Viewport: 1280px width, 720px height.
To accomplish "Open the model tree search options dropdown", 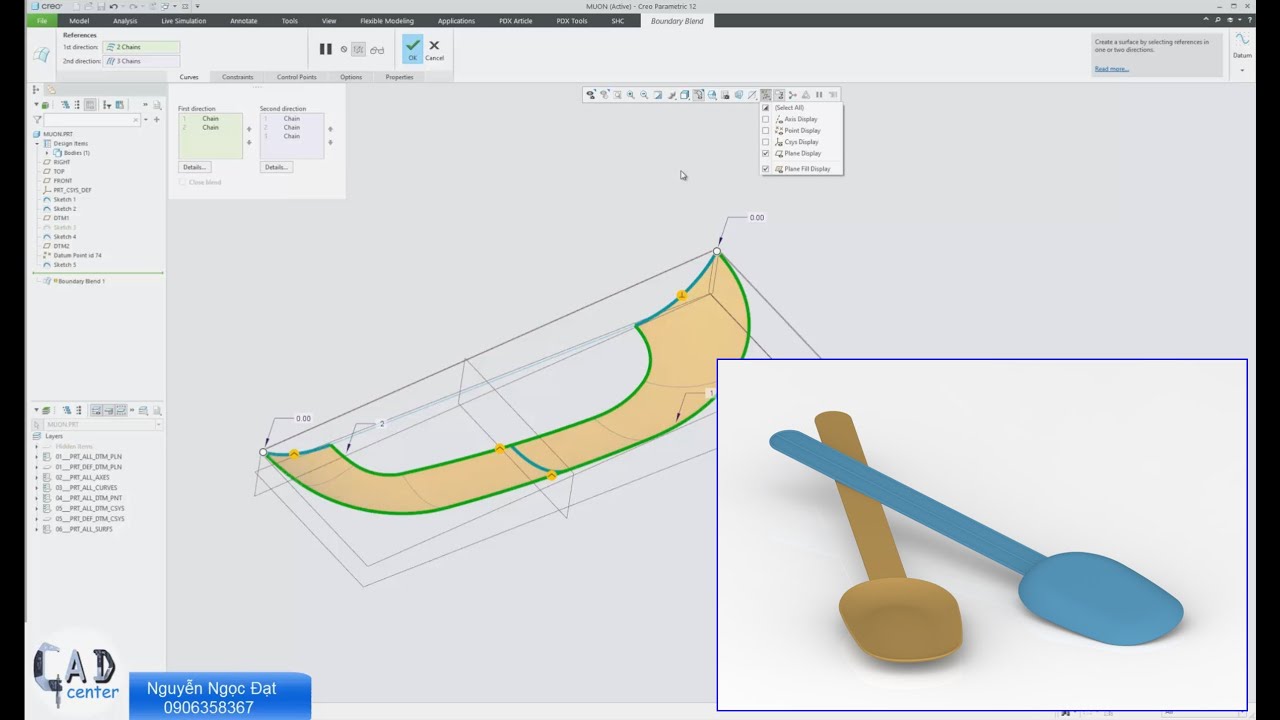I will [146, 119].
